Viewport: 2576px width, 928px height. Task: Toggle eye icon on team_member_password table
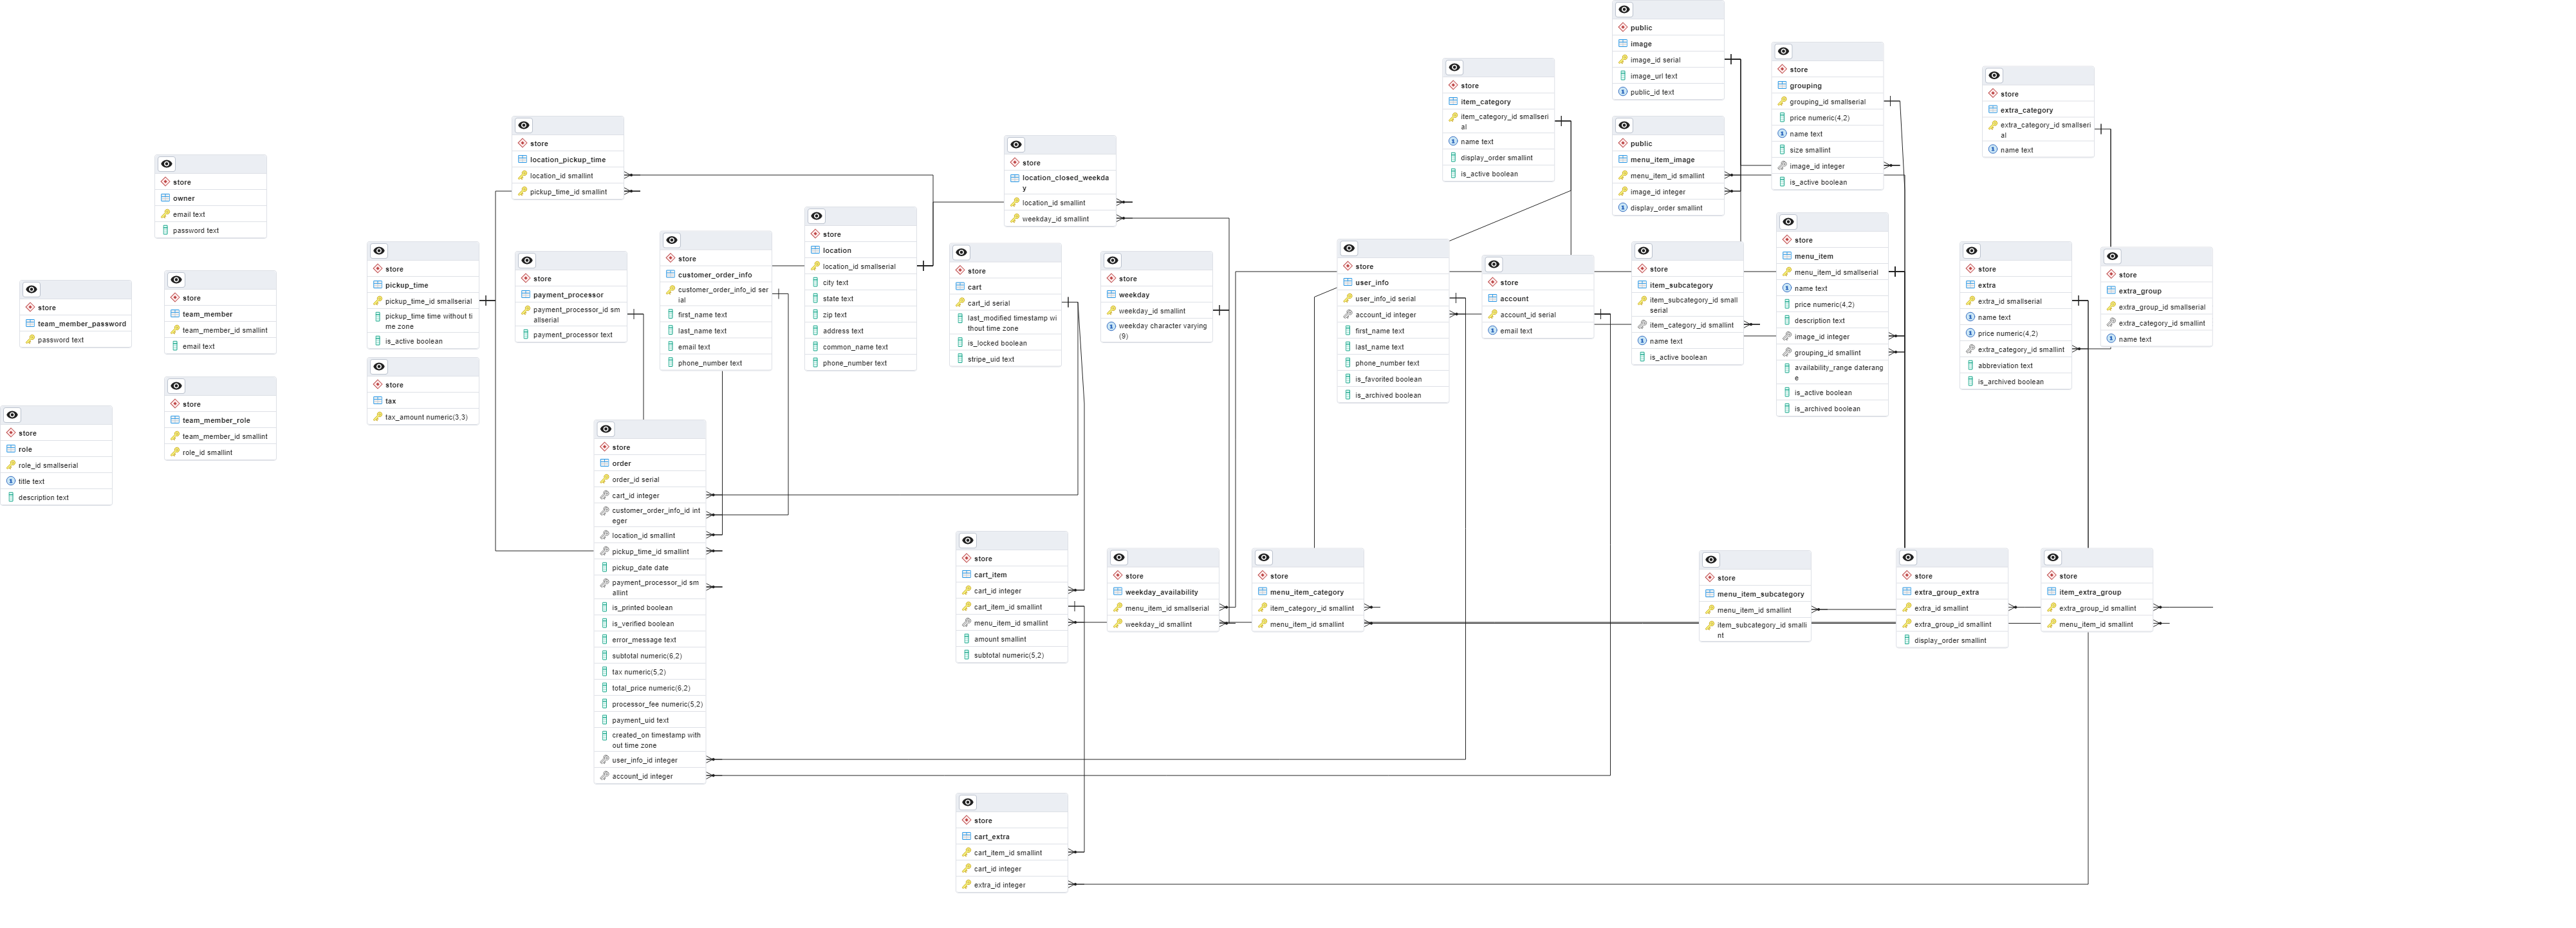[x=31, y=290]
